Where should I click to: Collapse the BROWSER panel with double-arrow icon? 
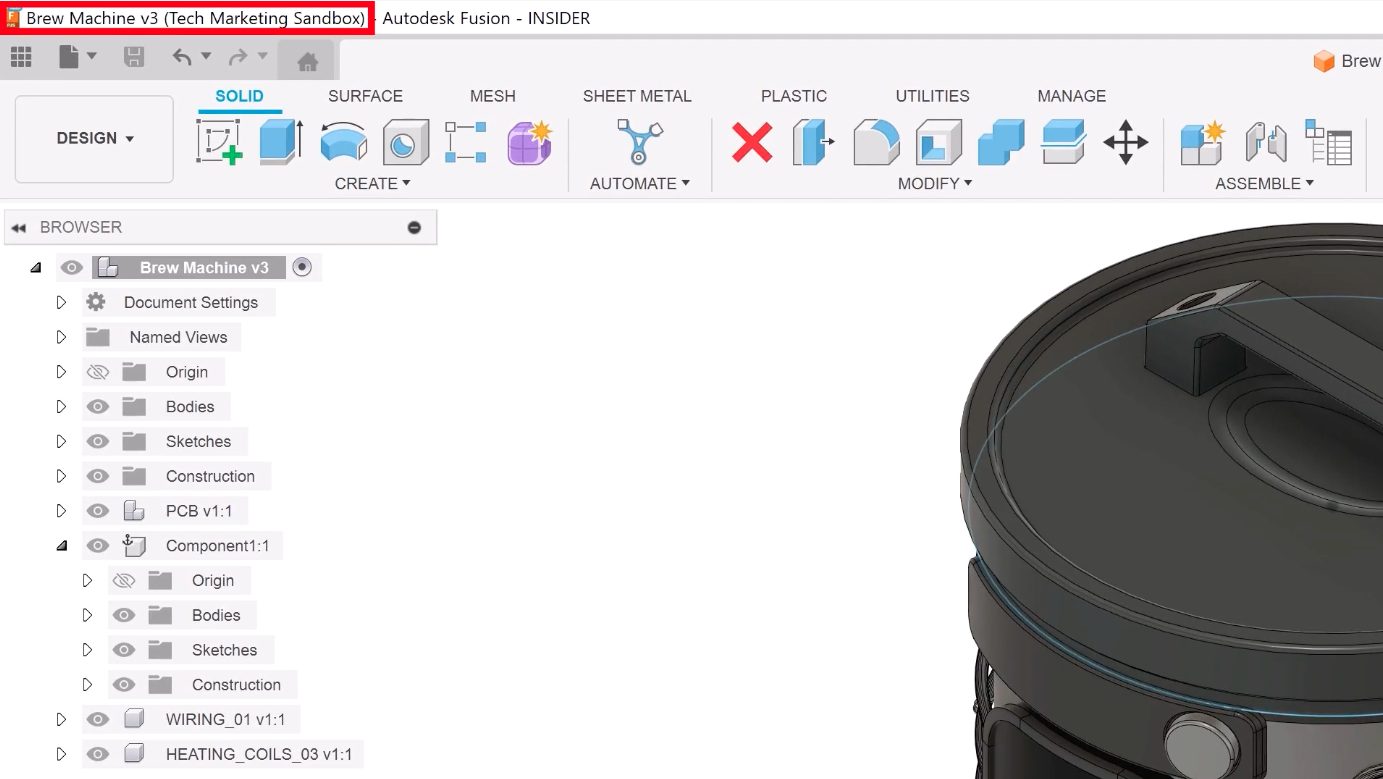pyautogui.click(x=19, y=227)
